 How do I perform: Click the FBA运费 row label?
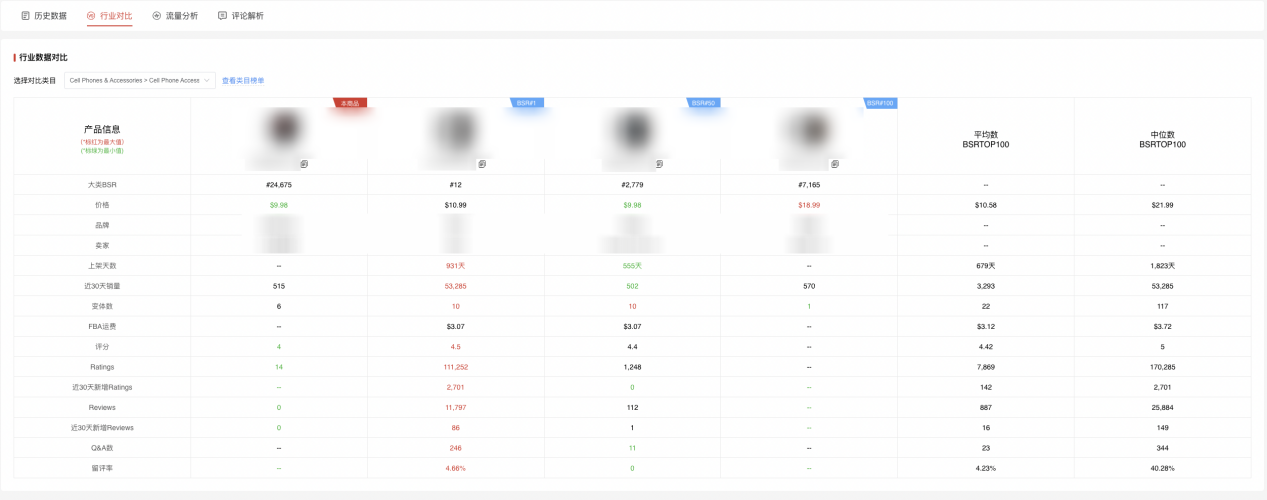(102, 326)
